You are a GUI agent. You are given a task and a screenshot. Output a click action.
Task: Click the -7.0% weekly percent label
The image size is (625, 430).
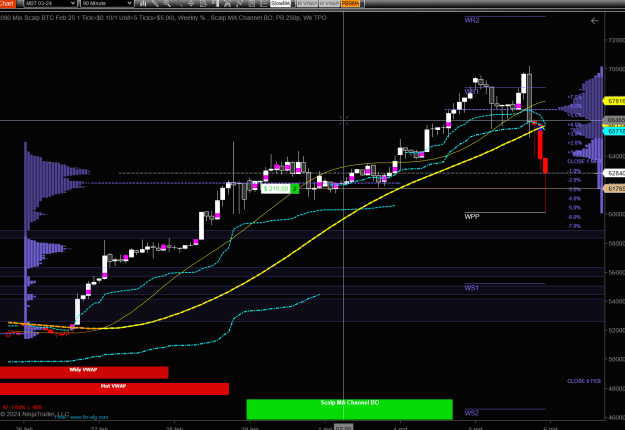[x=574, y=226]
